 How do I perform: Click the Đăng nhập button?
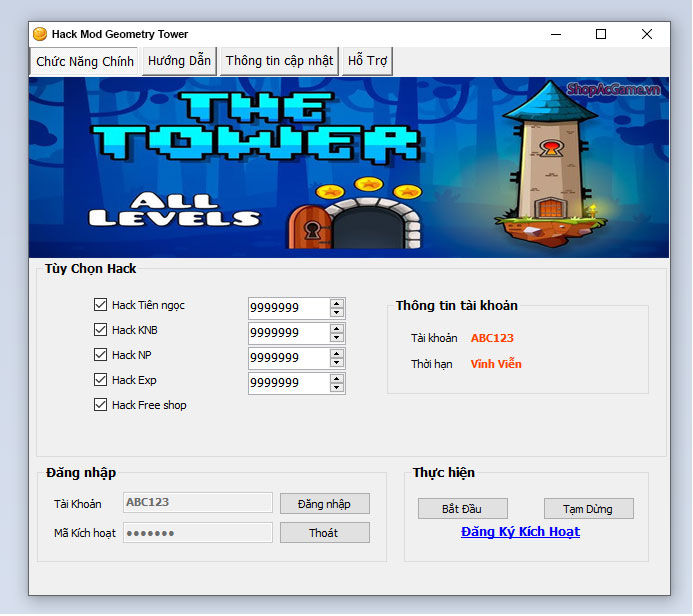pyautogui.click(x=325, y=504)
